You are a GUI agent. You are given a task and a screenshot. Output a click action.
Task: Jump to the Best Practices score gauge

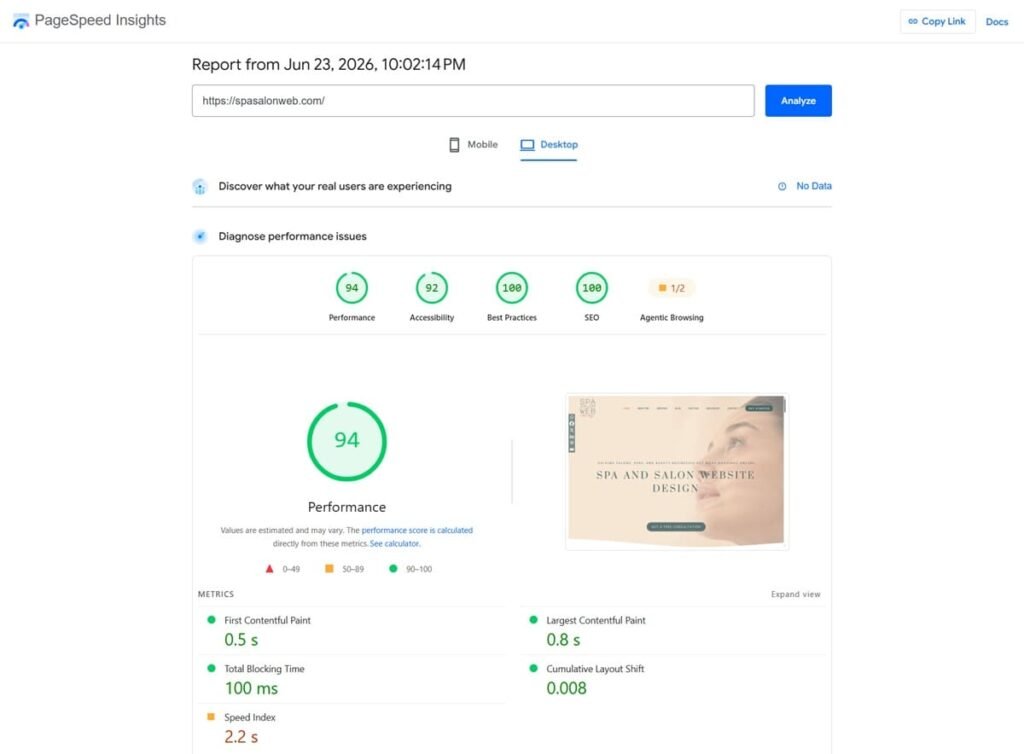[x=512, y=288]
